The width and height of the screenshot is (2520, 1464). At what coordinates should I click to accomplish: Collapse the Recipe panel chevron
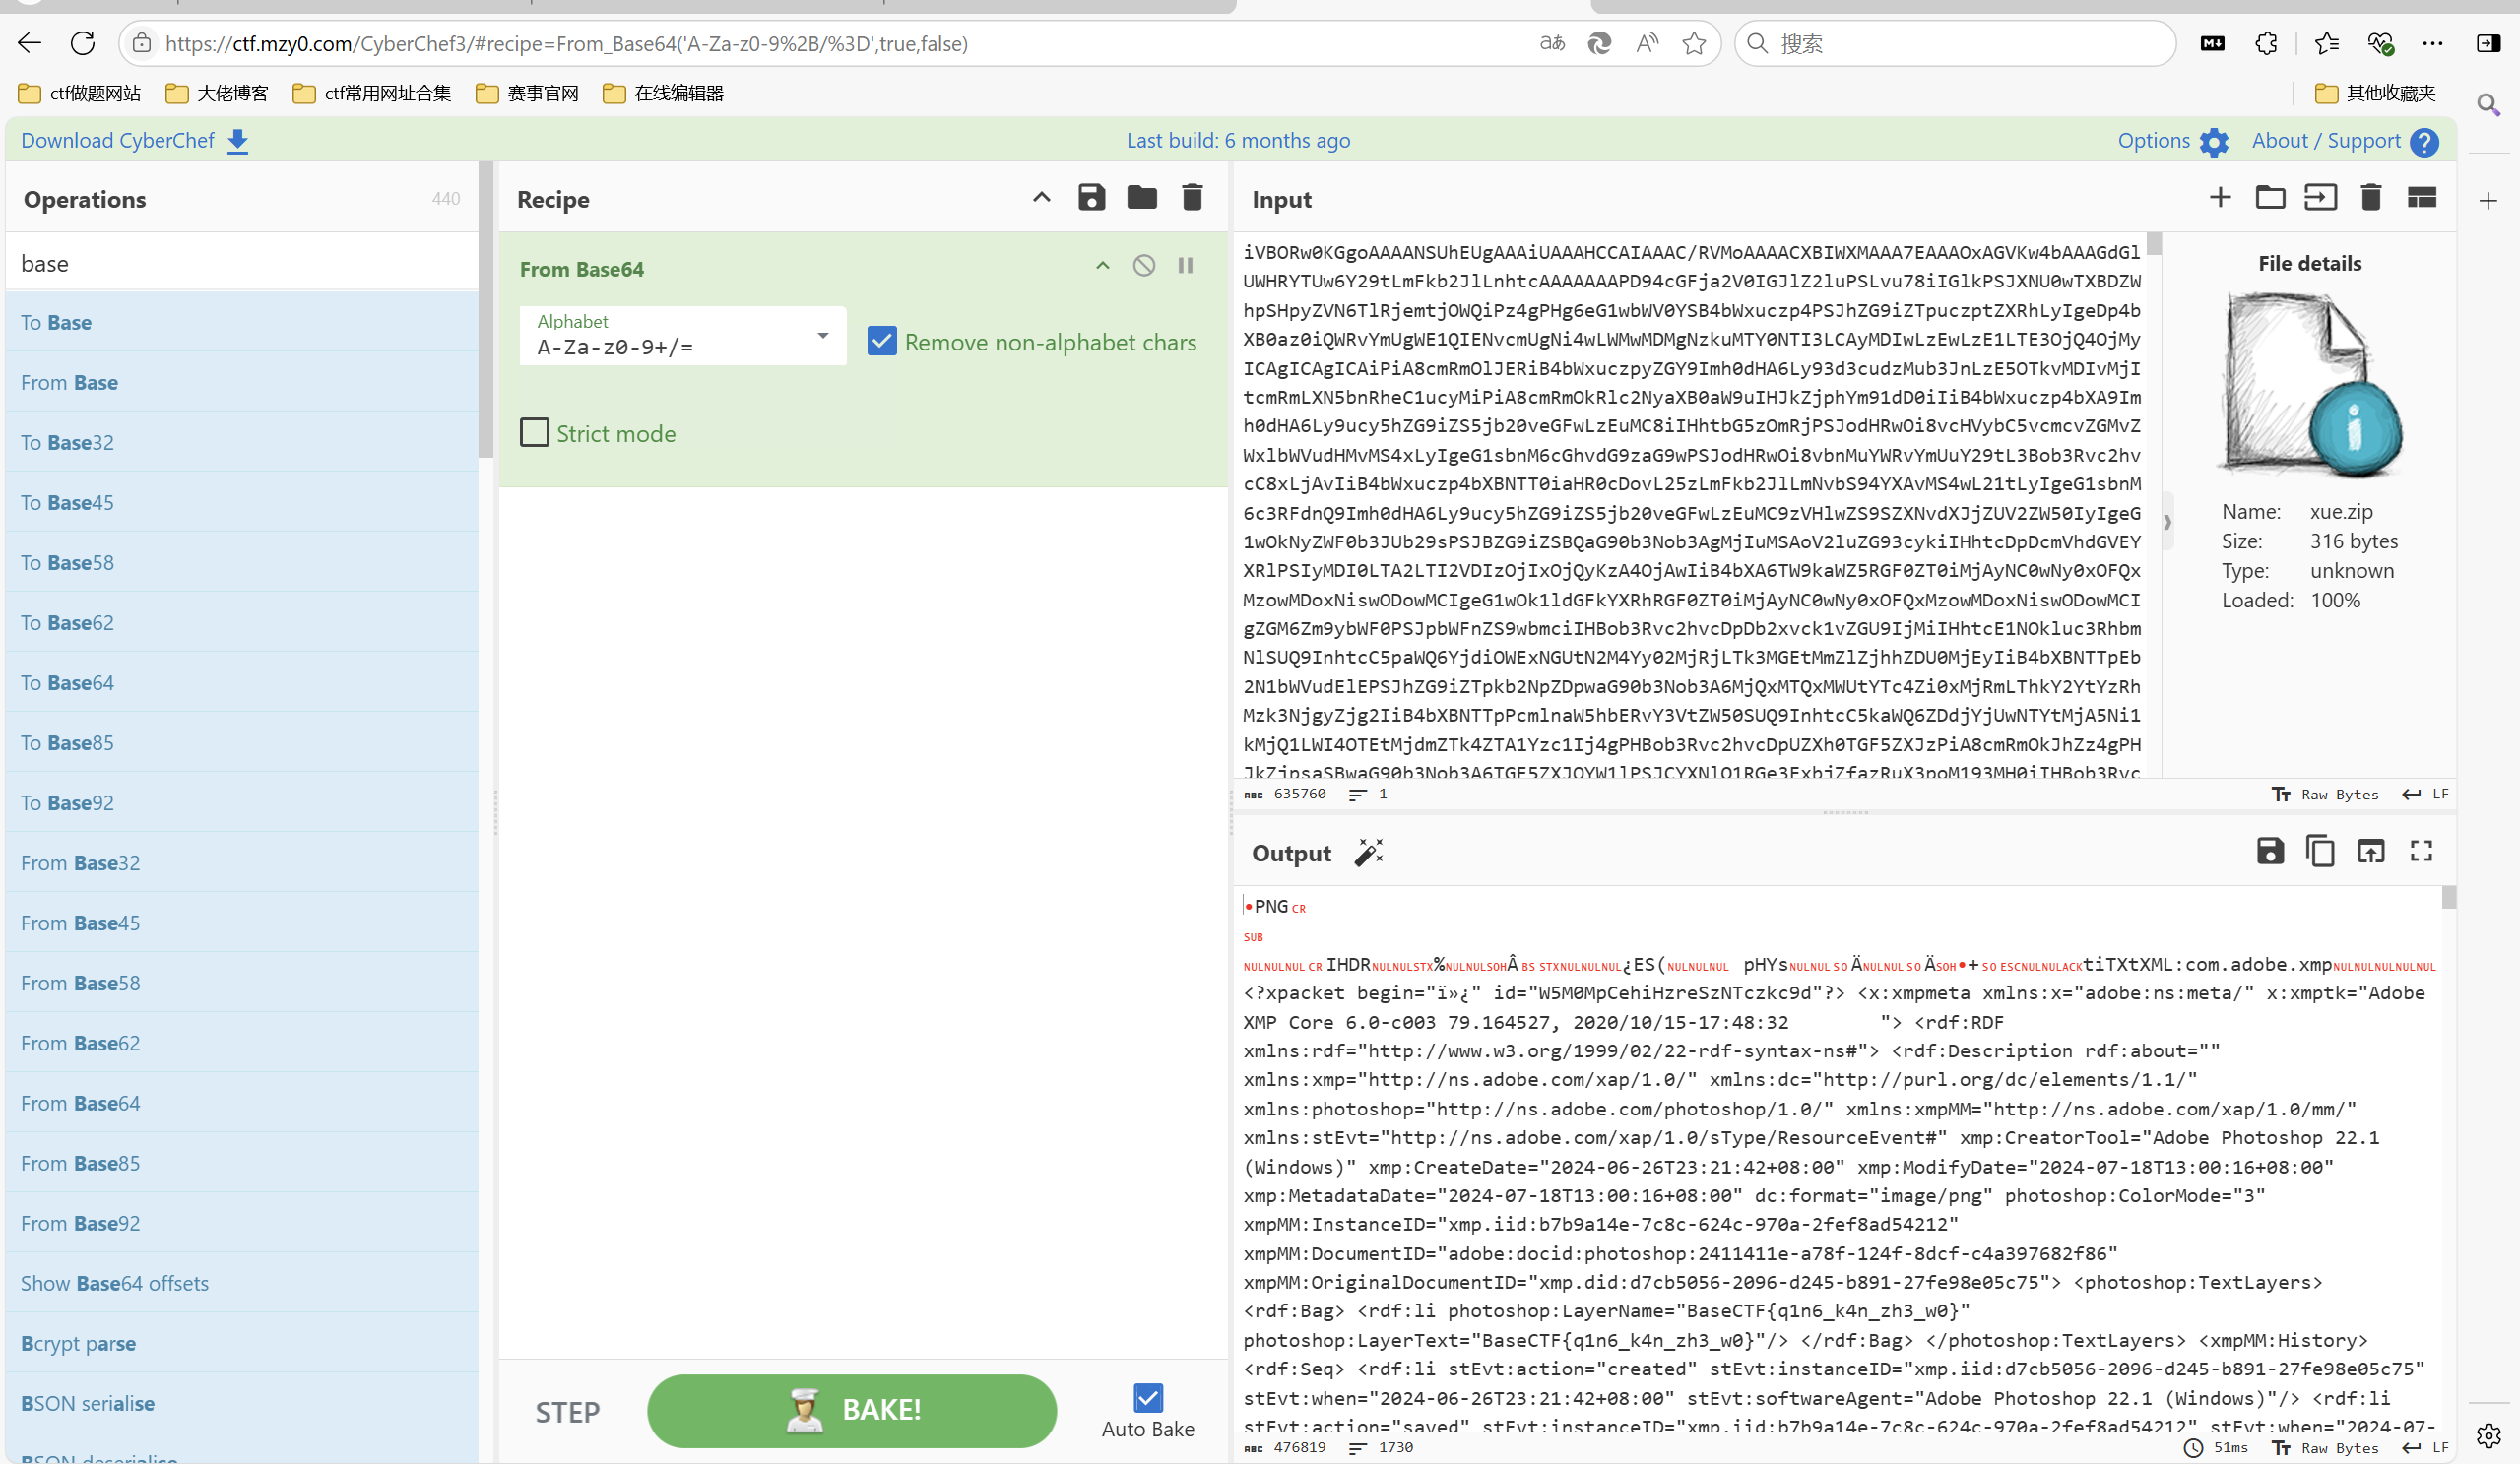(1041, 198)
